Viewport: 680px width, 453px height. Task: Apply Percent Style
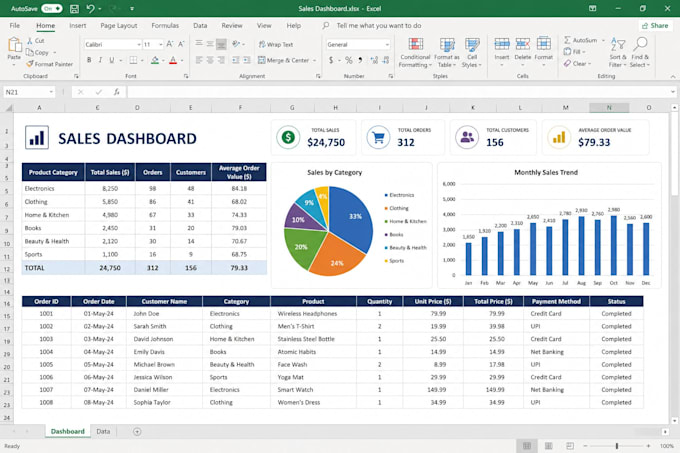tap(349, 60)
